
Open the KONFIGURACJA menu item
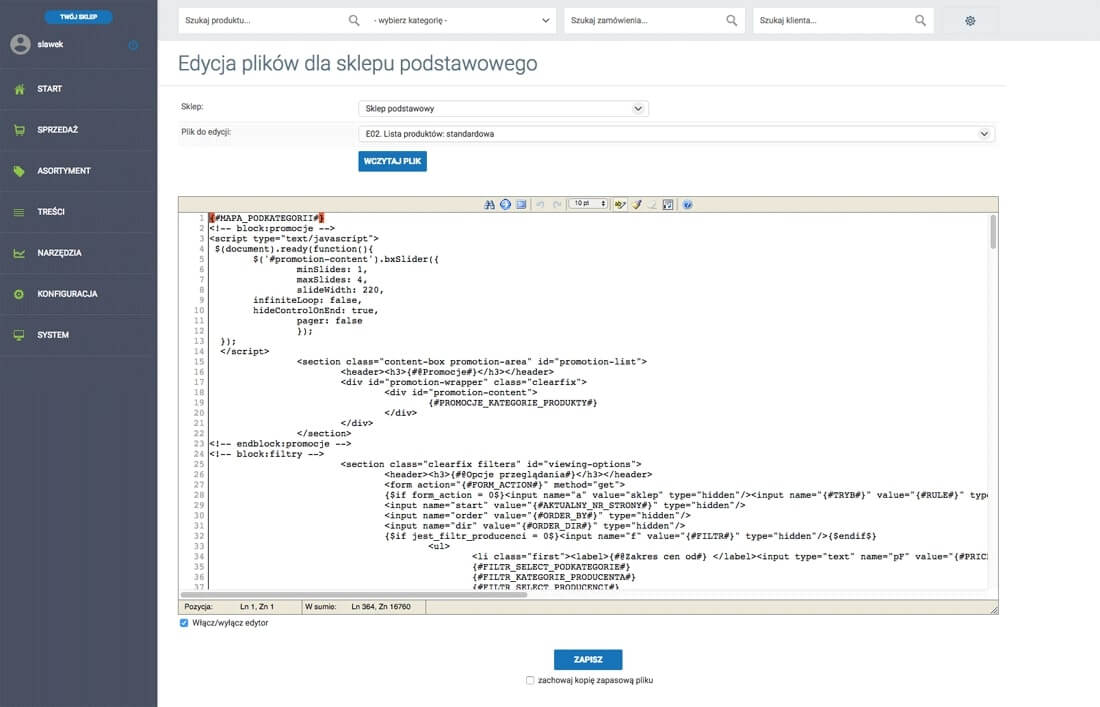79,294
